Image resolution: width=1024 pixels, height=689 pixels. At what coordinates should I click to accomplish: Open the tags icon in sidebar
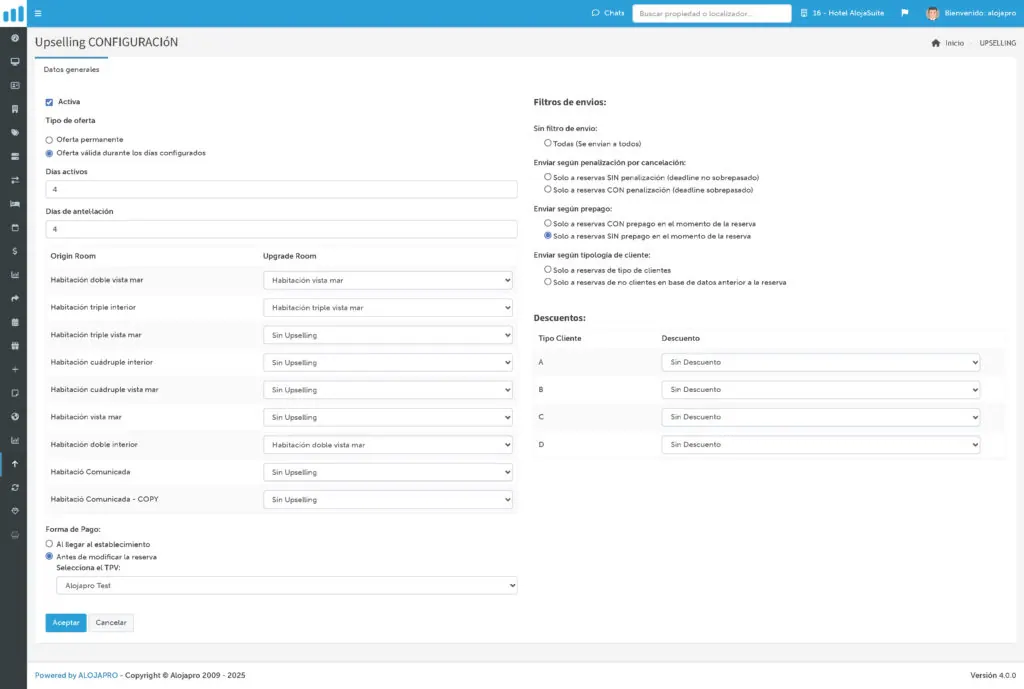pyautogui.click(x=14, y=133)
